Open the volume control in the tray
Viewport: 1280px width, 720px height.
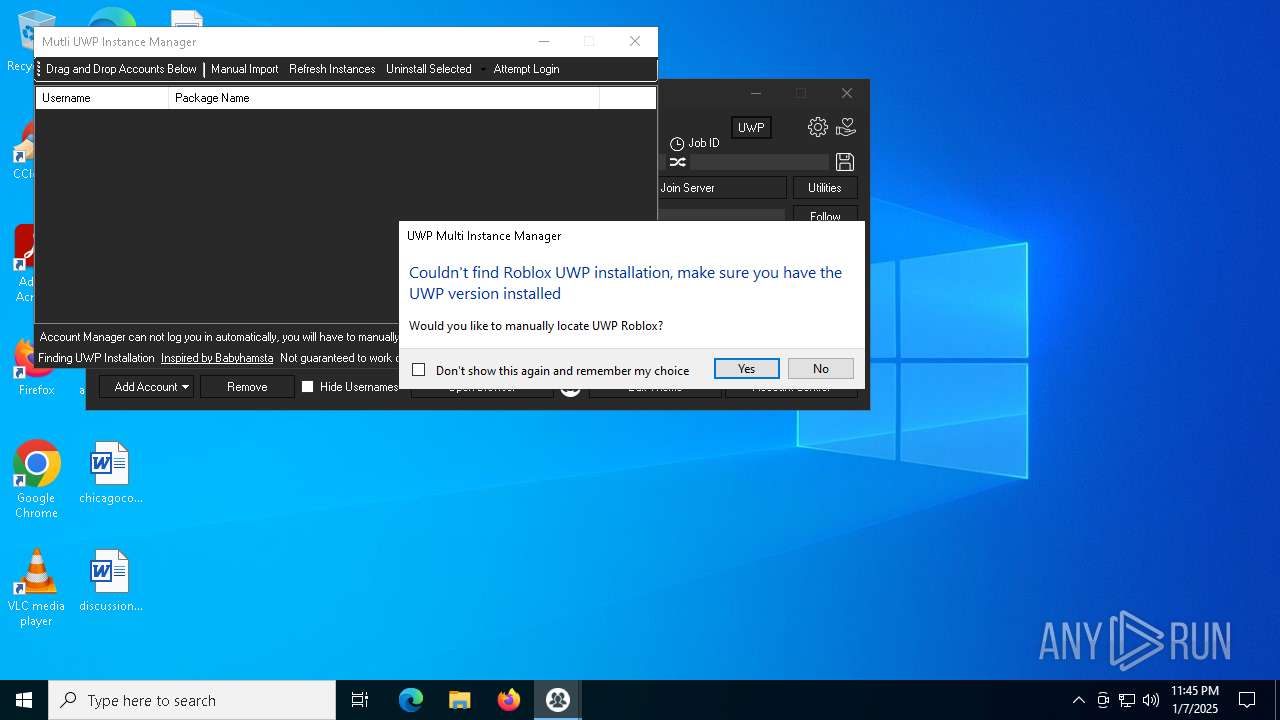(1151, 700)
